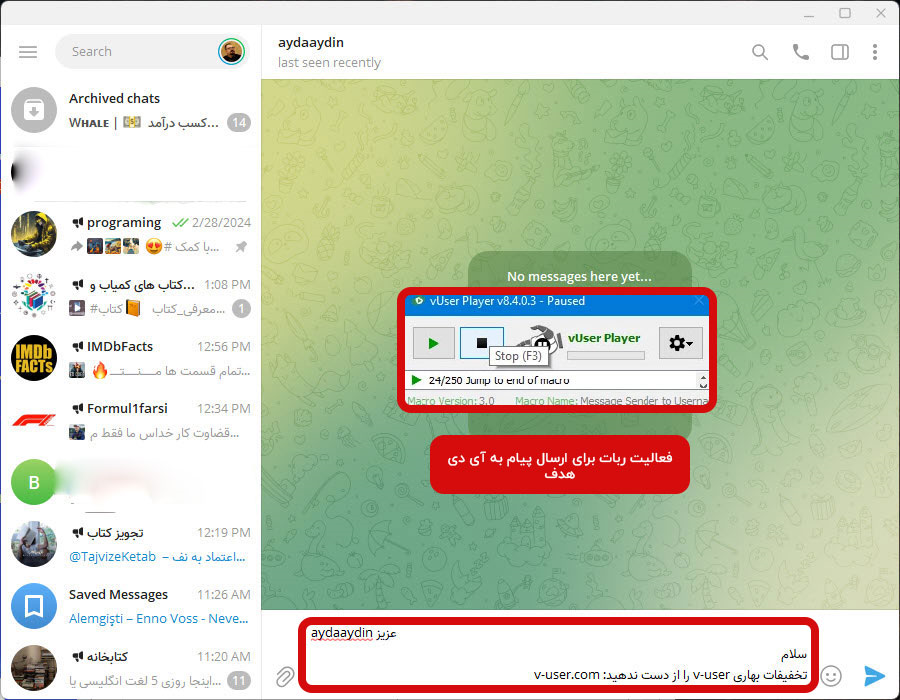Click the vUser Player macro step scroll arrows
Screen dimensions: 900x700
(x=703, y=380)
